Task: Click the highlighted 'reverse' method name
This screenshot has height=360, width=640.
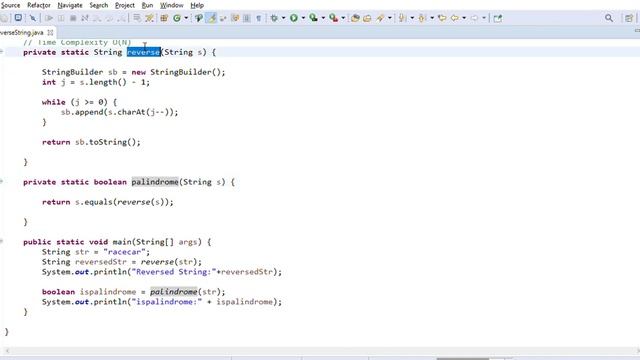Action: 143,52
